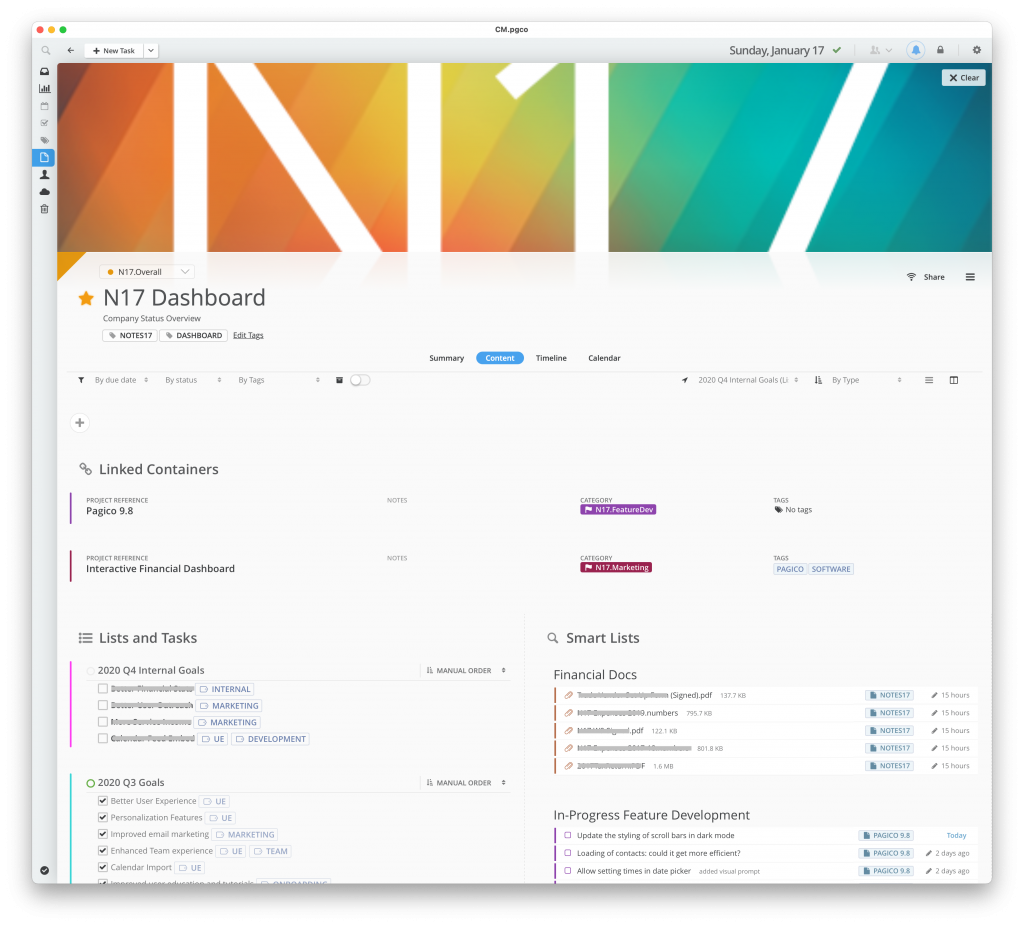Click the small calendar icon in filter bar
Screen dimensions: 1024x926
click(340, 380)
